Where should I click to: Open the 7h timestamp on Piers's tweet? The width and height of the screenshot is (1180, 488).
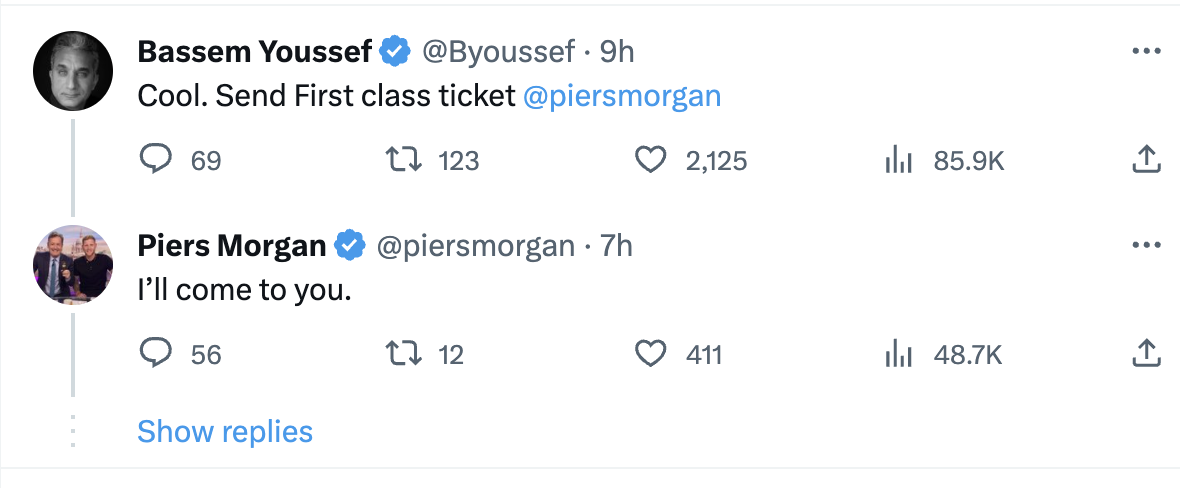pos(616,245)
